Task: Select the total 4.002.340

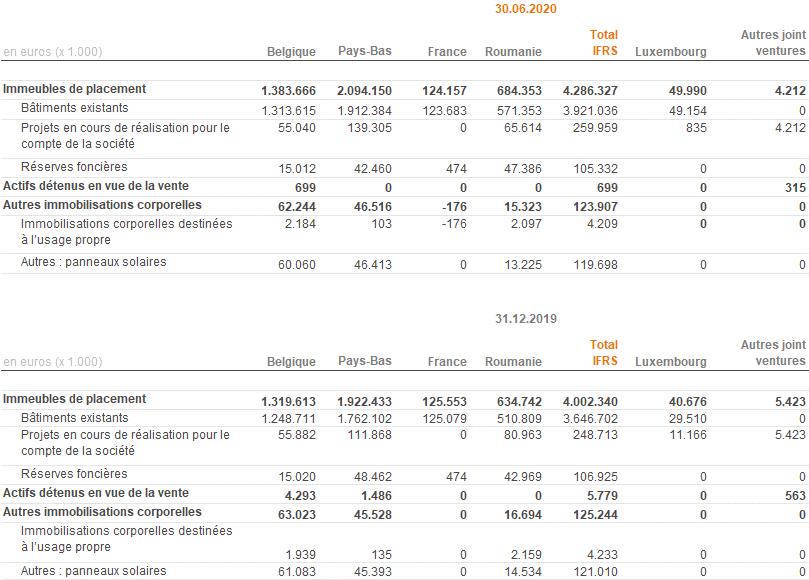Action: click(x=590, y=401)
